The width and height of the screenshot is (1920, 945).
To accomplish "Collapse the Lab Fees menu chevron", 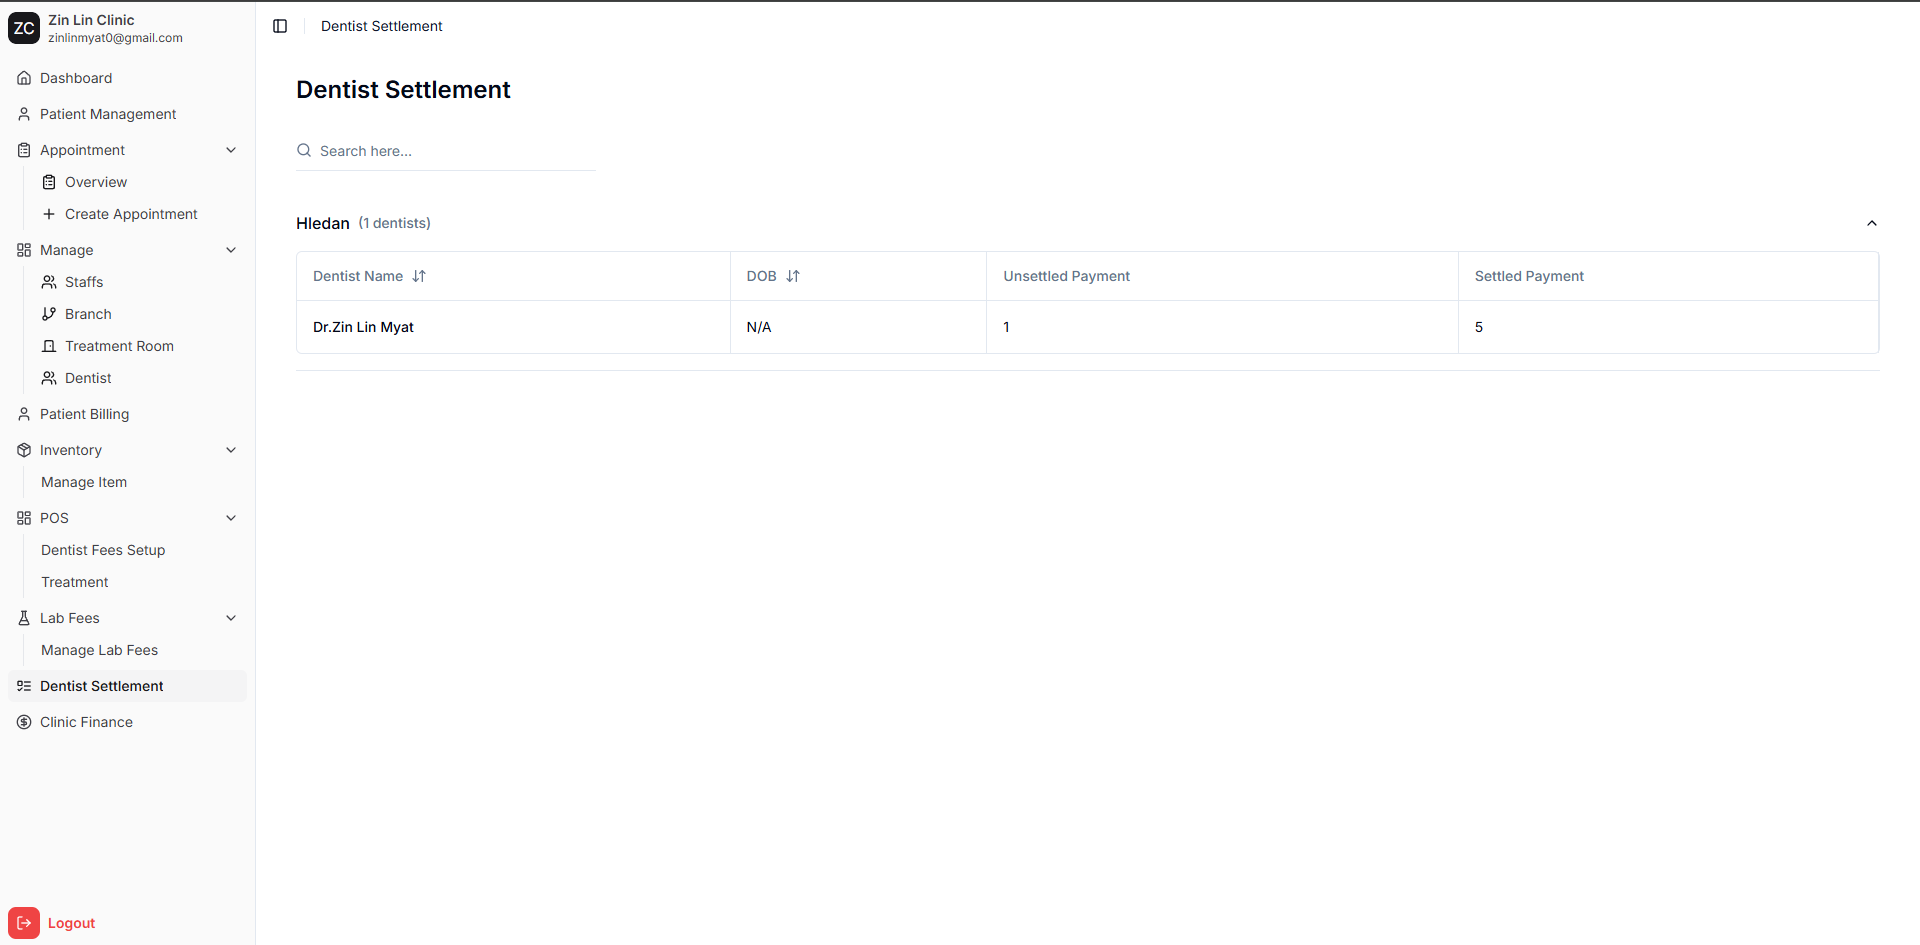I will tap(231, 618).
